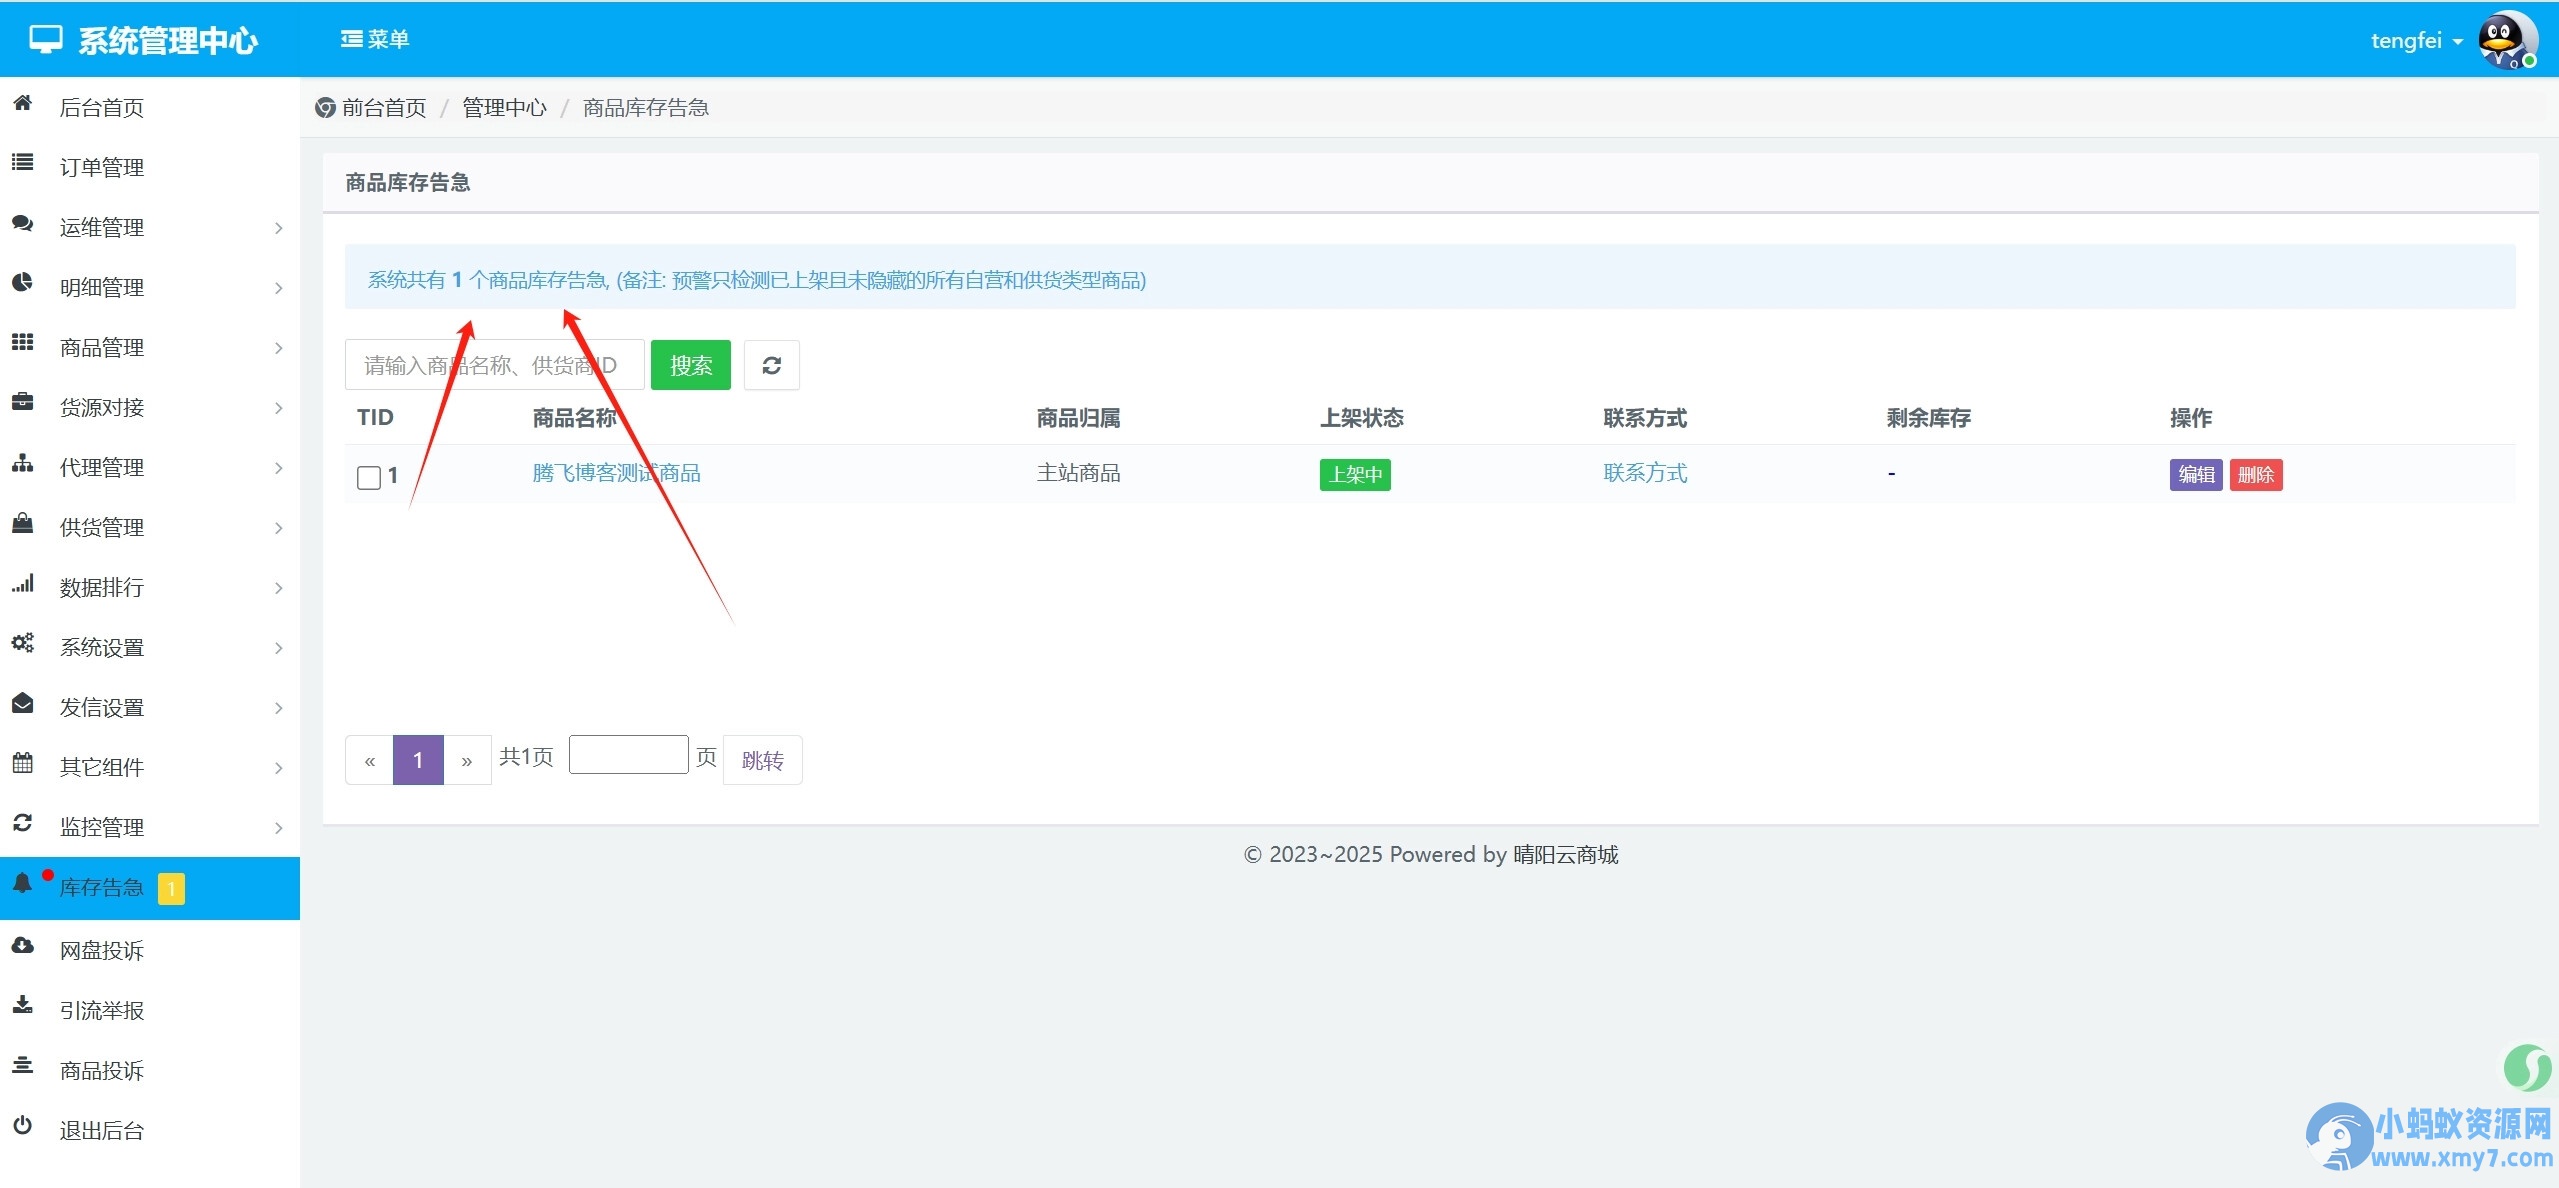This screenshot has height=1188, width=2559.
Task: Open the 腾飞博客测试商品 product link
Action: pyautogui.click(x=616, y=473)
